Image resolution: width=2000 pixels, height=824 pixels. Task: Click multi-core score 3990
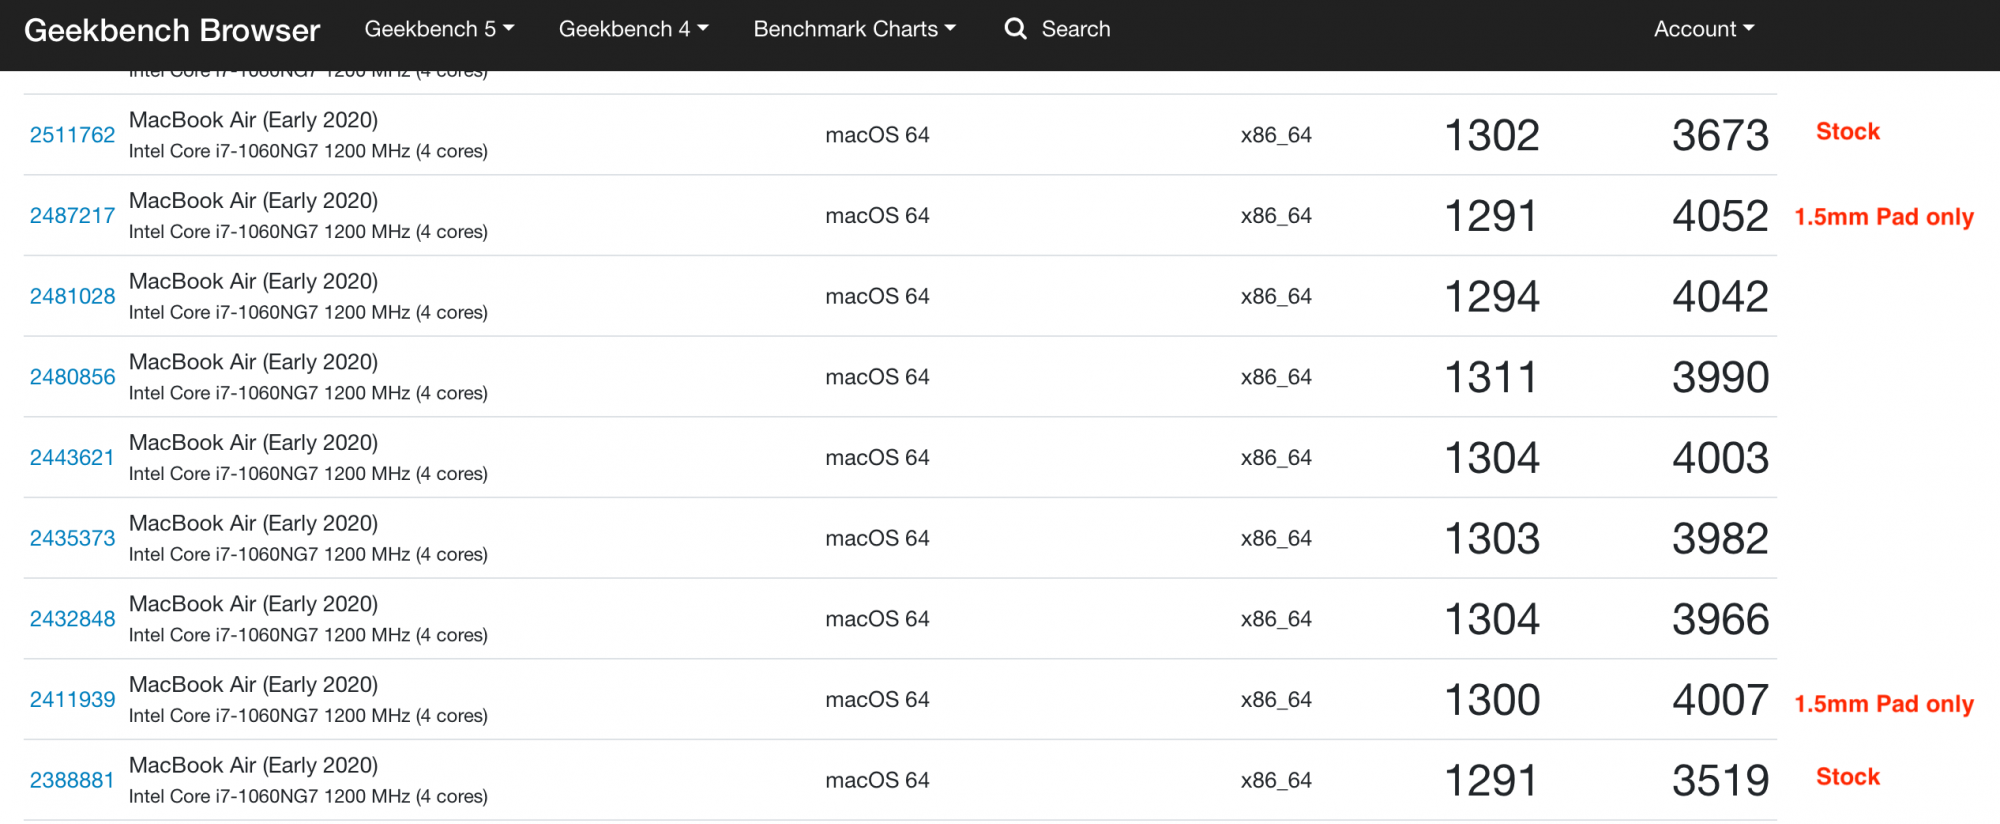(1720, 377)
